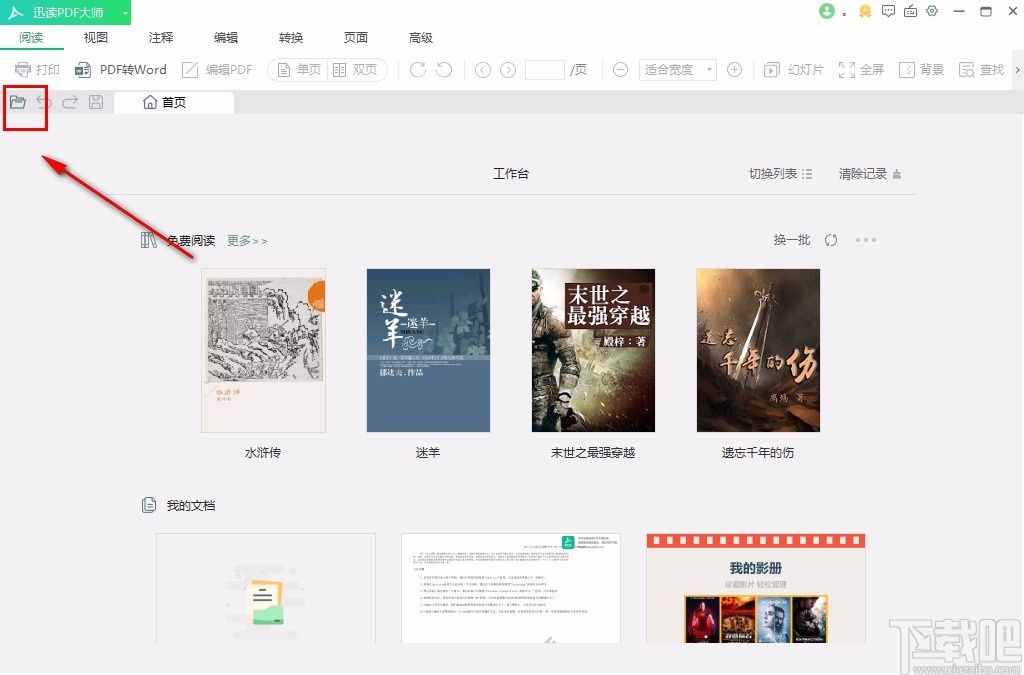Select the PDF转Word conversion tool

120,69
